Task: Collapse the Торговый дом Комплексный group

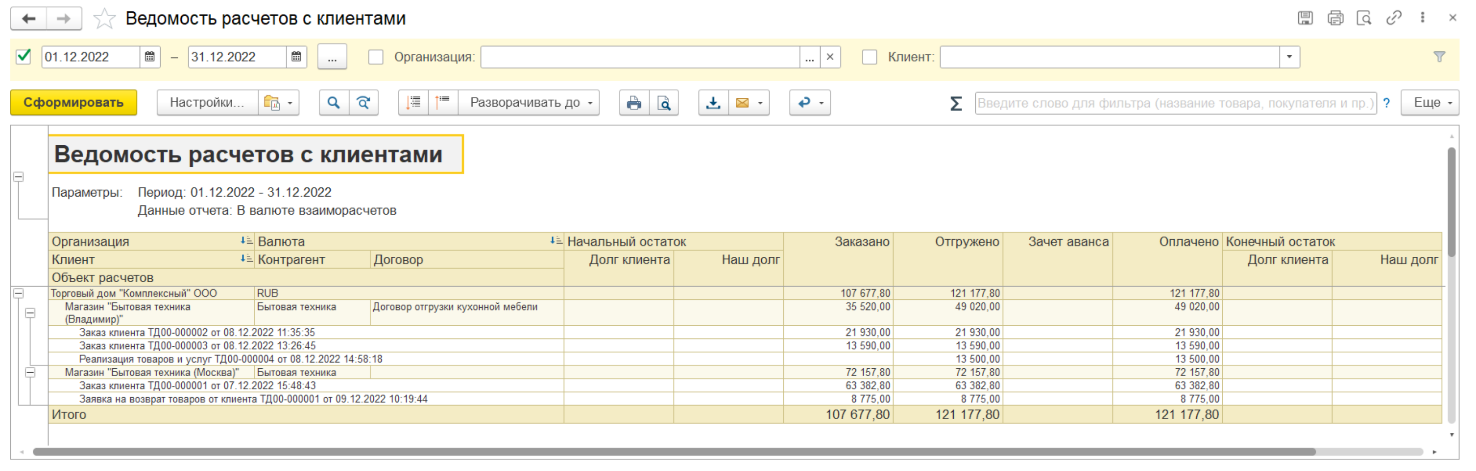Action: 18,293
